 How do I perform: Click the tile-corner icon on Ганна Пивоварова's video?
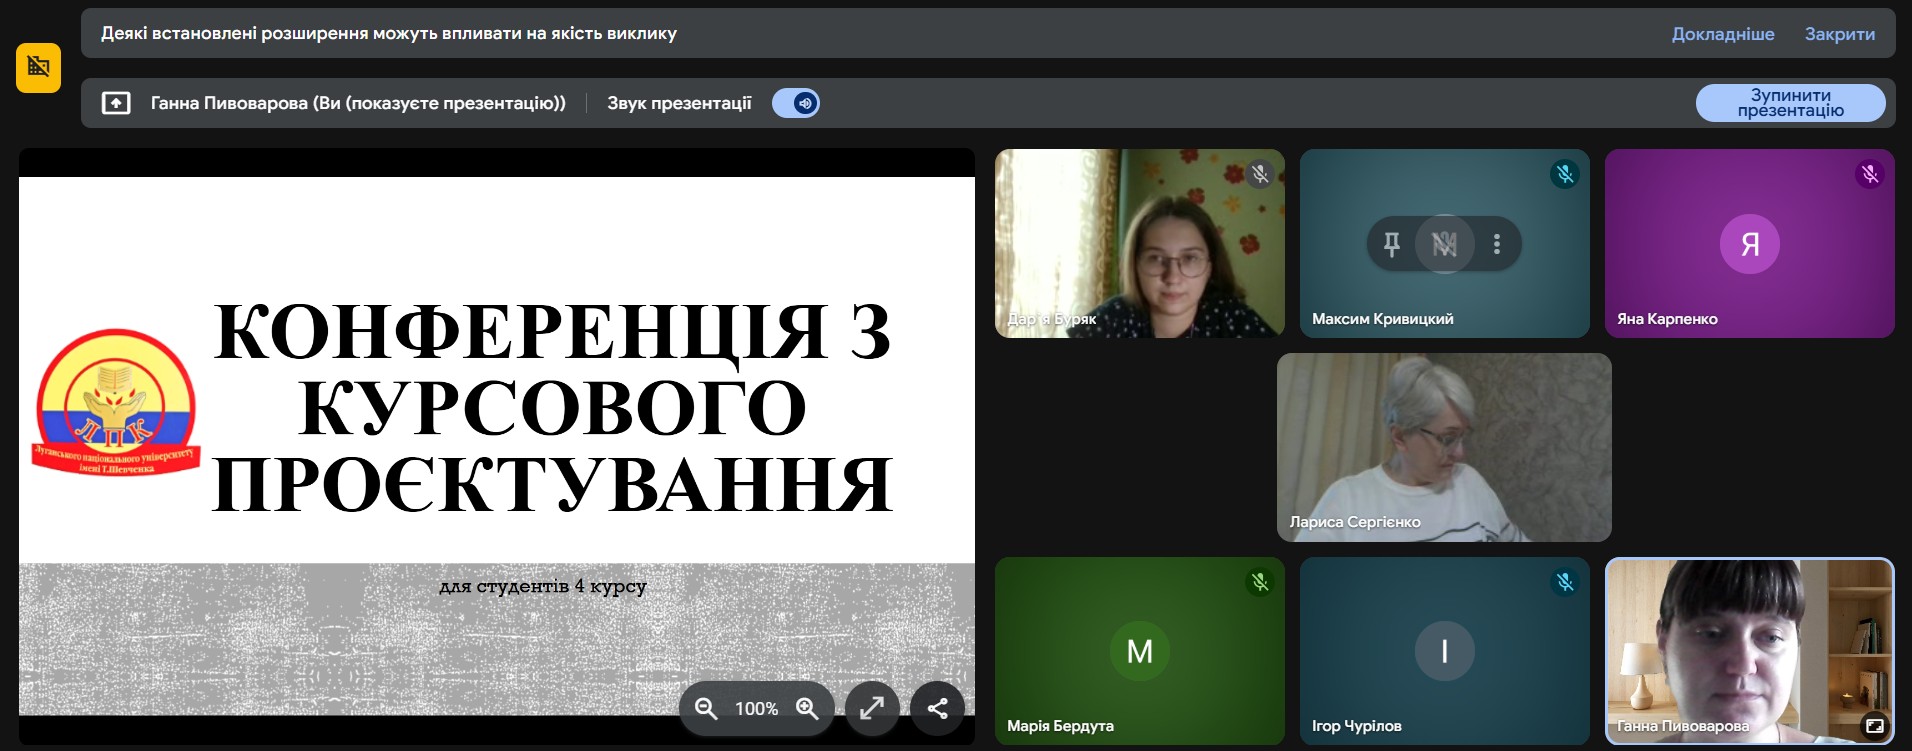tap(1874, 726)
